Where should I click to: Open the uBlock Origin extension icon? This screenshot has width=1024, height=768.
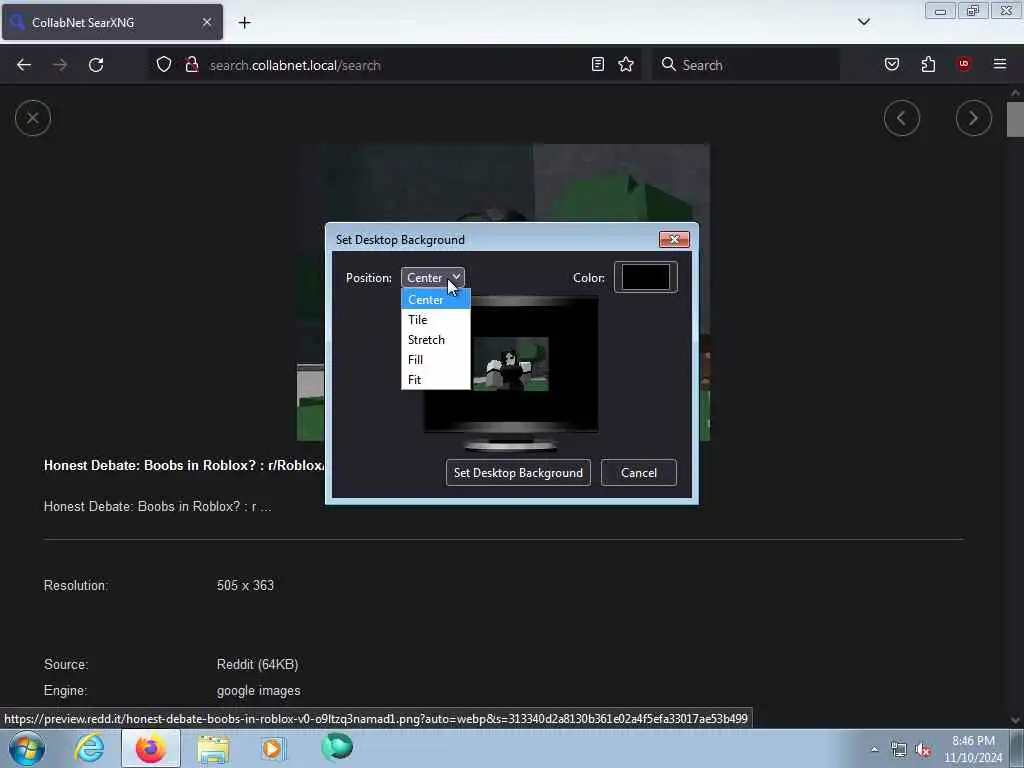click(964, 64)
